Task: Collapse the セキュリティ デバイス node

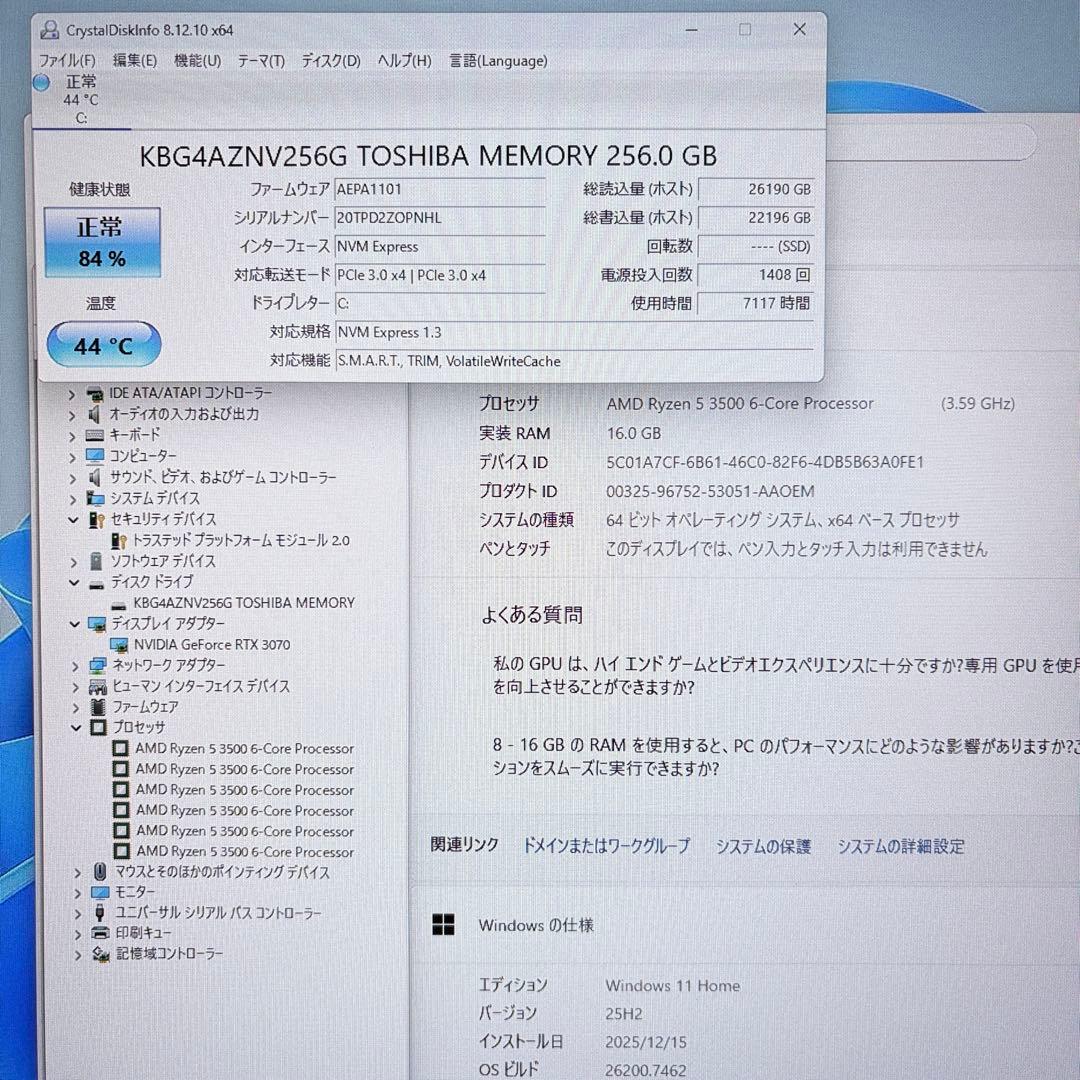Action: click(x=72, y=520)
